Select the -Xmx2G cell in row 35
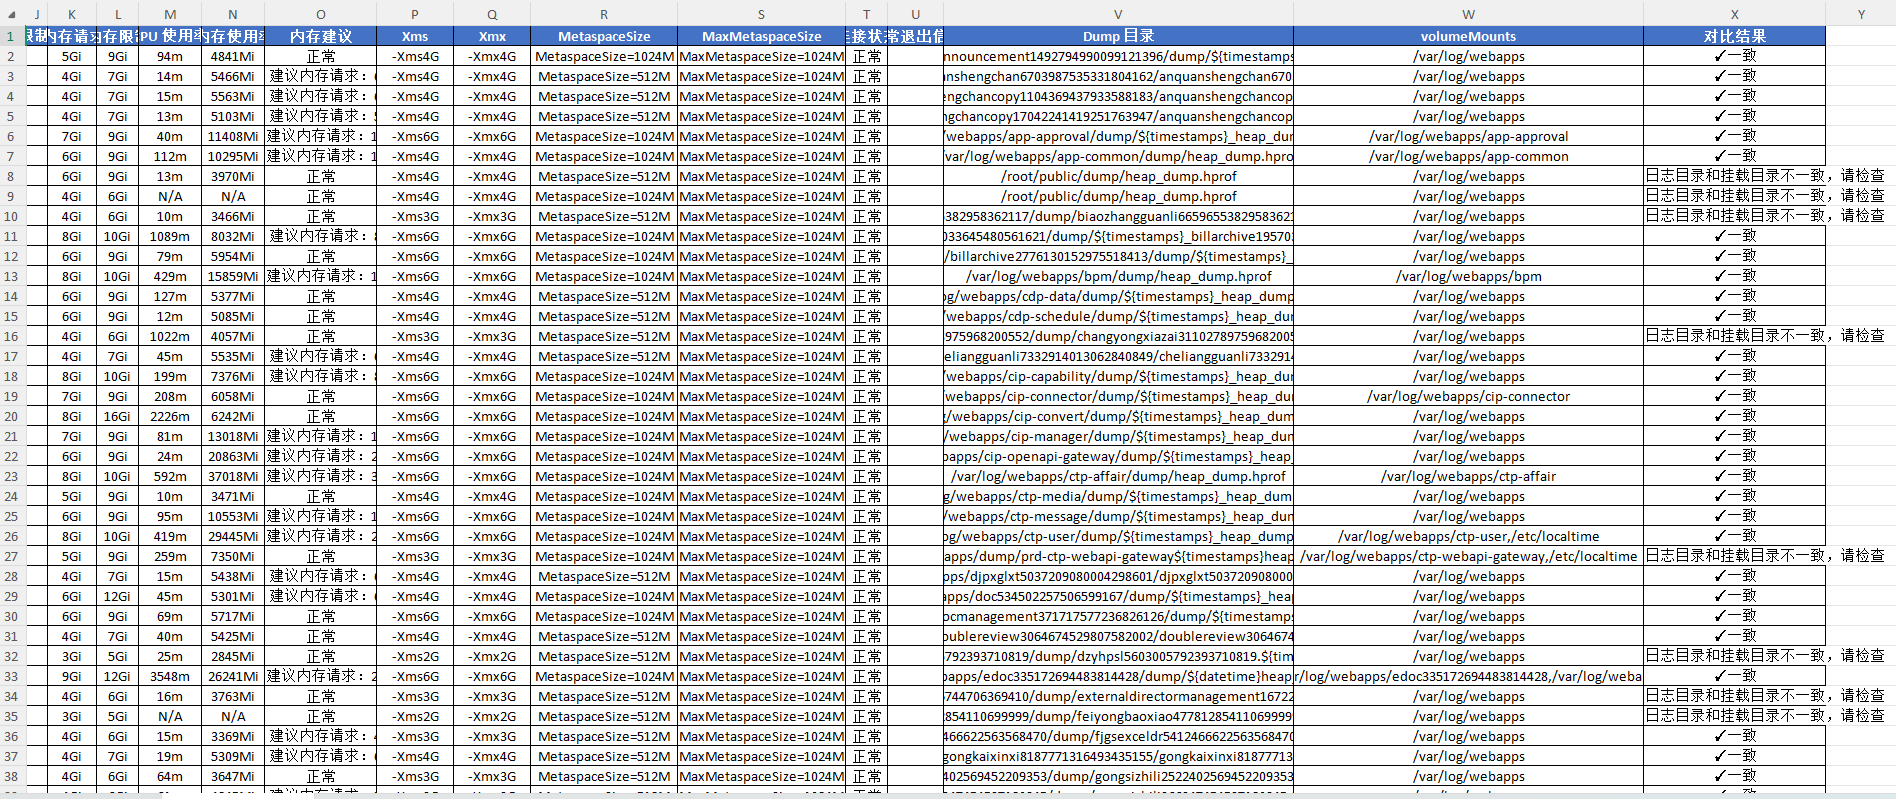 [x=492, y=716]
